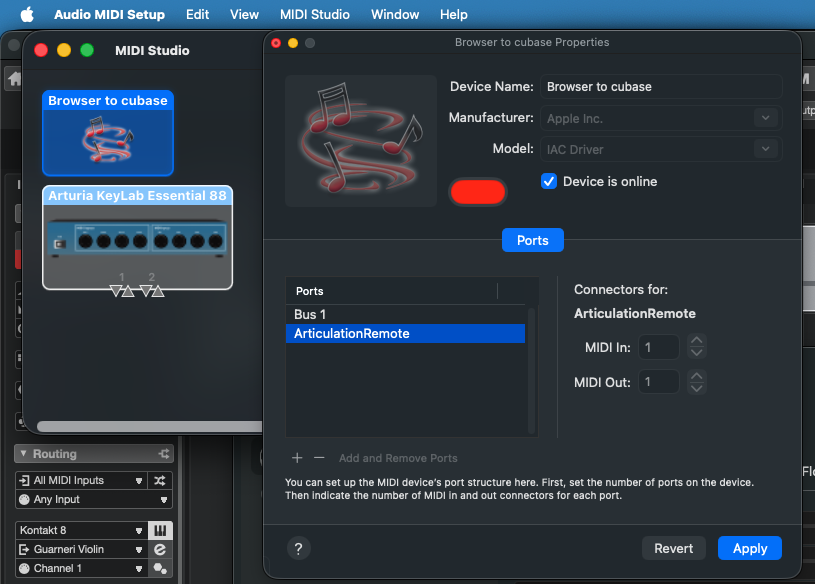
Task: Click the Routing settings icon
Action: pos(164,454)
